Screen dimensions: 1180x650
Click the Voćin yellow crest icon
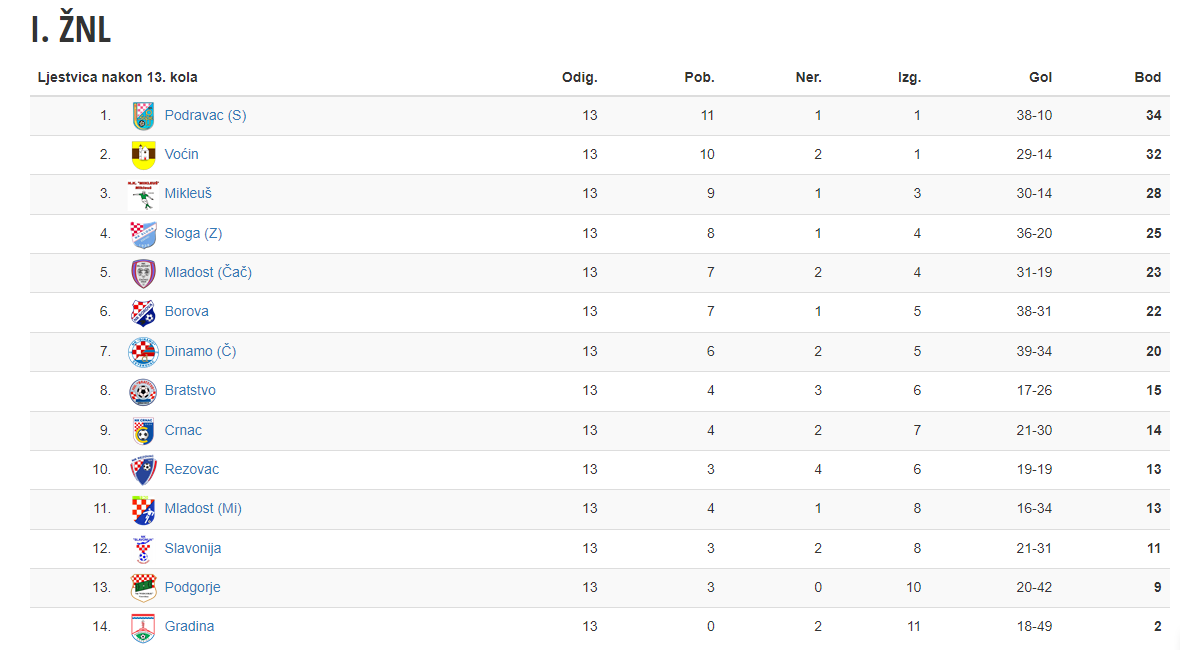[x=143, y=155]
